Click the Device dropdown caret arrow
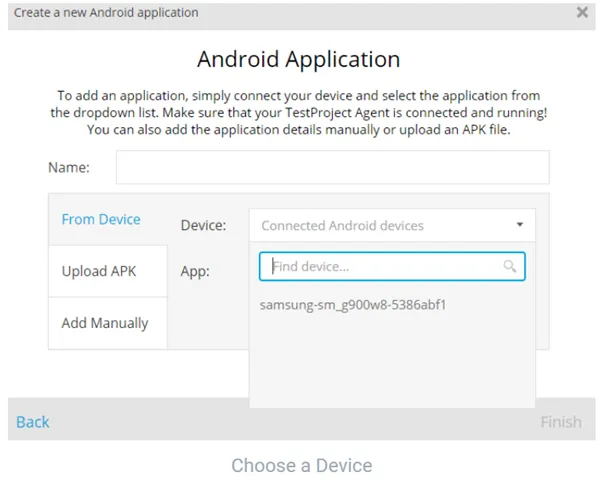The image size is (602, 488). click(x=520, y=225)
